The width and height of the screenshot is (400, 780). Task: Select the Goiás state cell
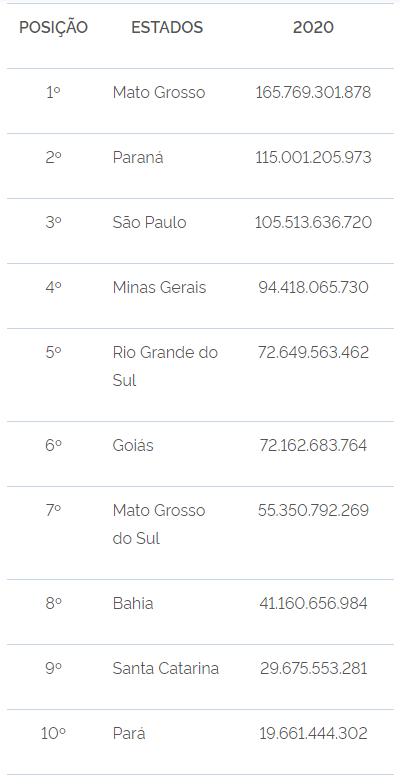[133, 445]
